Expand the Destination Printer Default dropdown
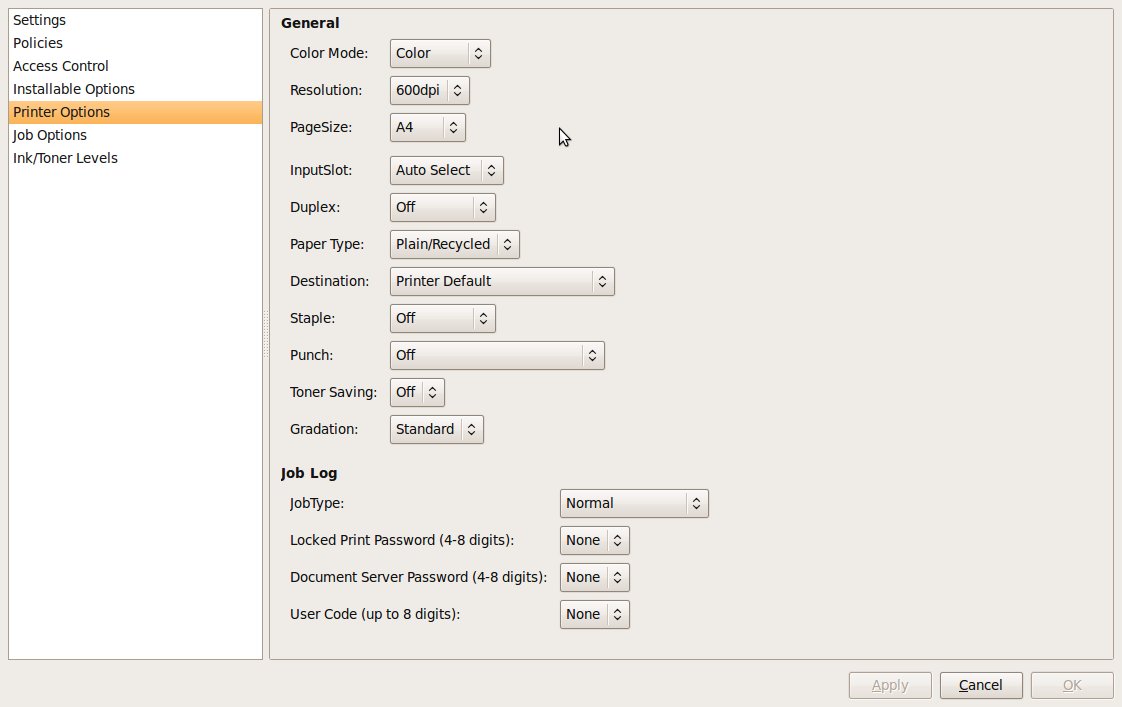Screen dimensions: 1122x707 501,281
